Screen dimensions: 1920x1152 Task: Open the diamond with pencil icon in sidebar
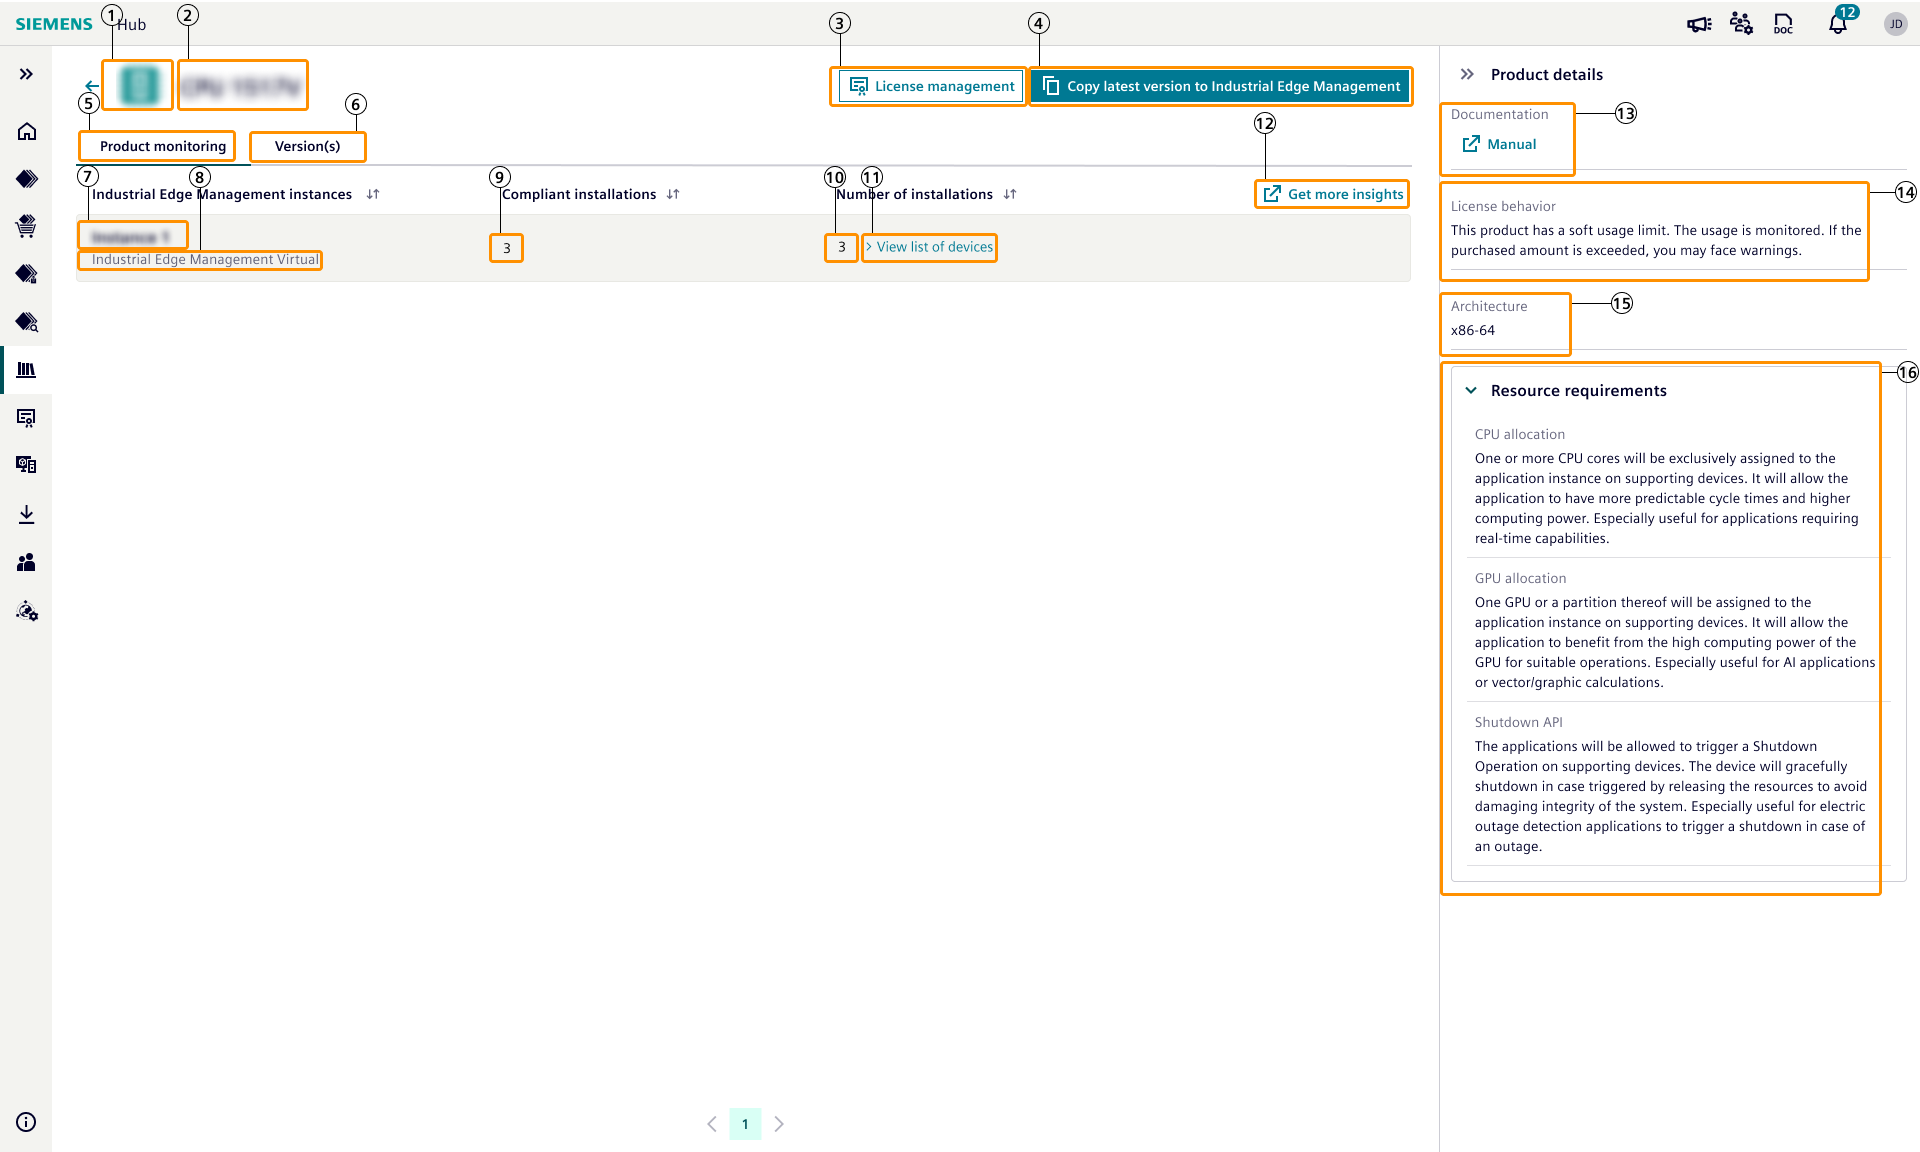27,274
